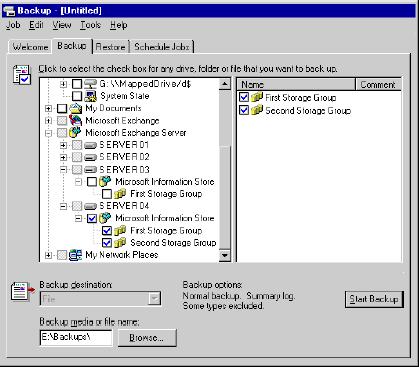Switch to the Welcome tab
Viewport: 419px width, 367px height.
tap(30, 47)
